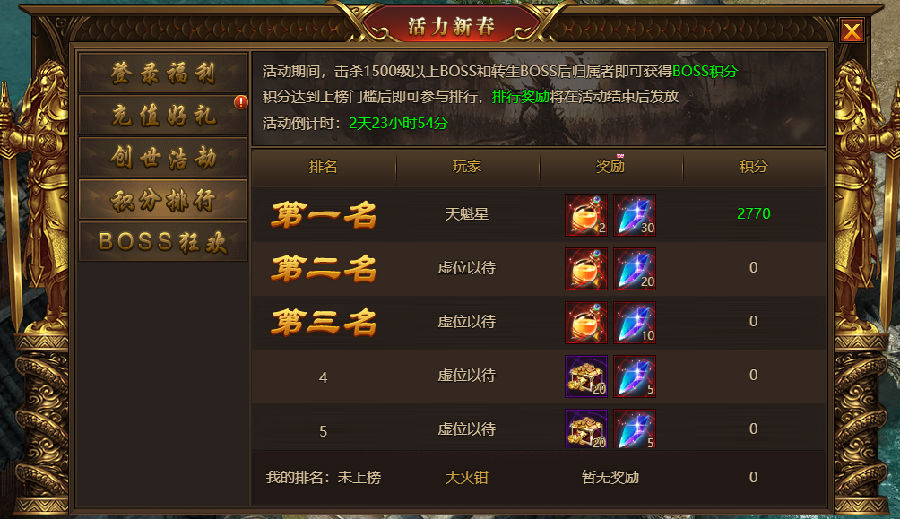
Task: Click first place blue crystal icon with 30
Action: [634, 215]
